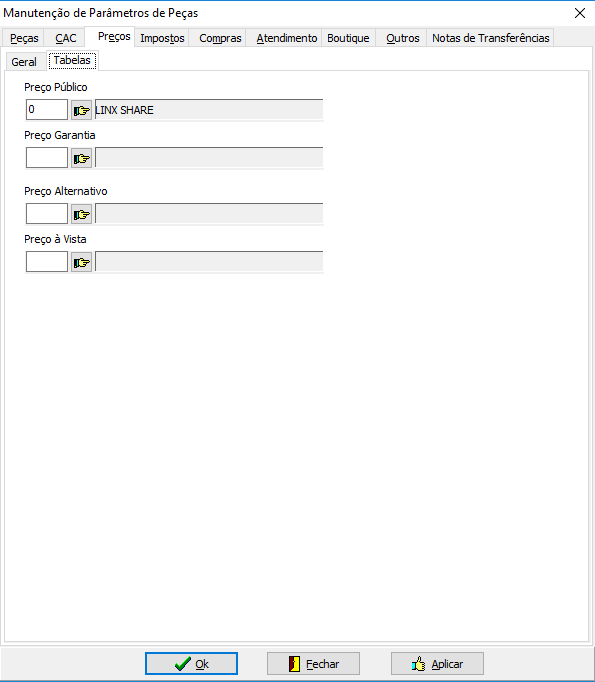The height and width of the screenshot is (682, 595).
Task: Open lookup for Preço Alternativo table
Action: [81, 214]
